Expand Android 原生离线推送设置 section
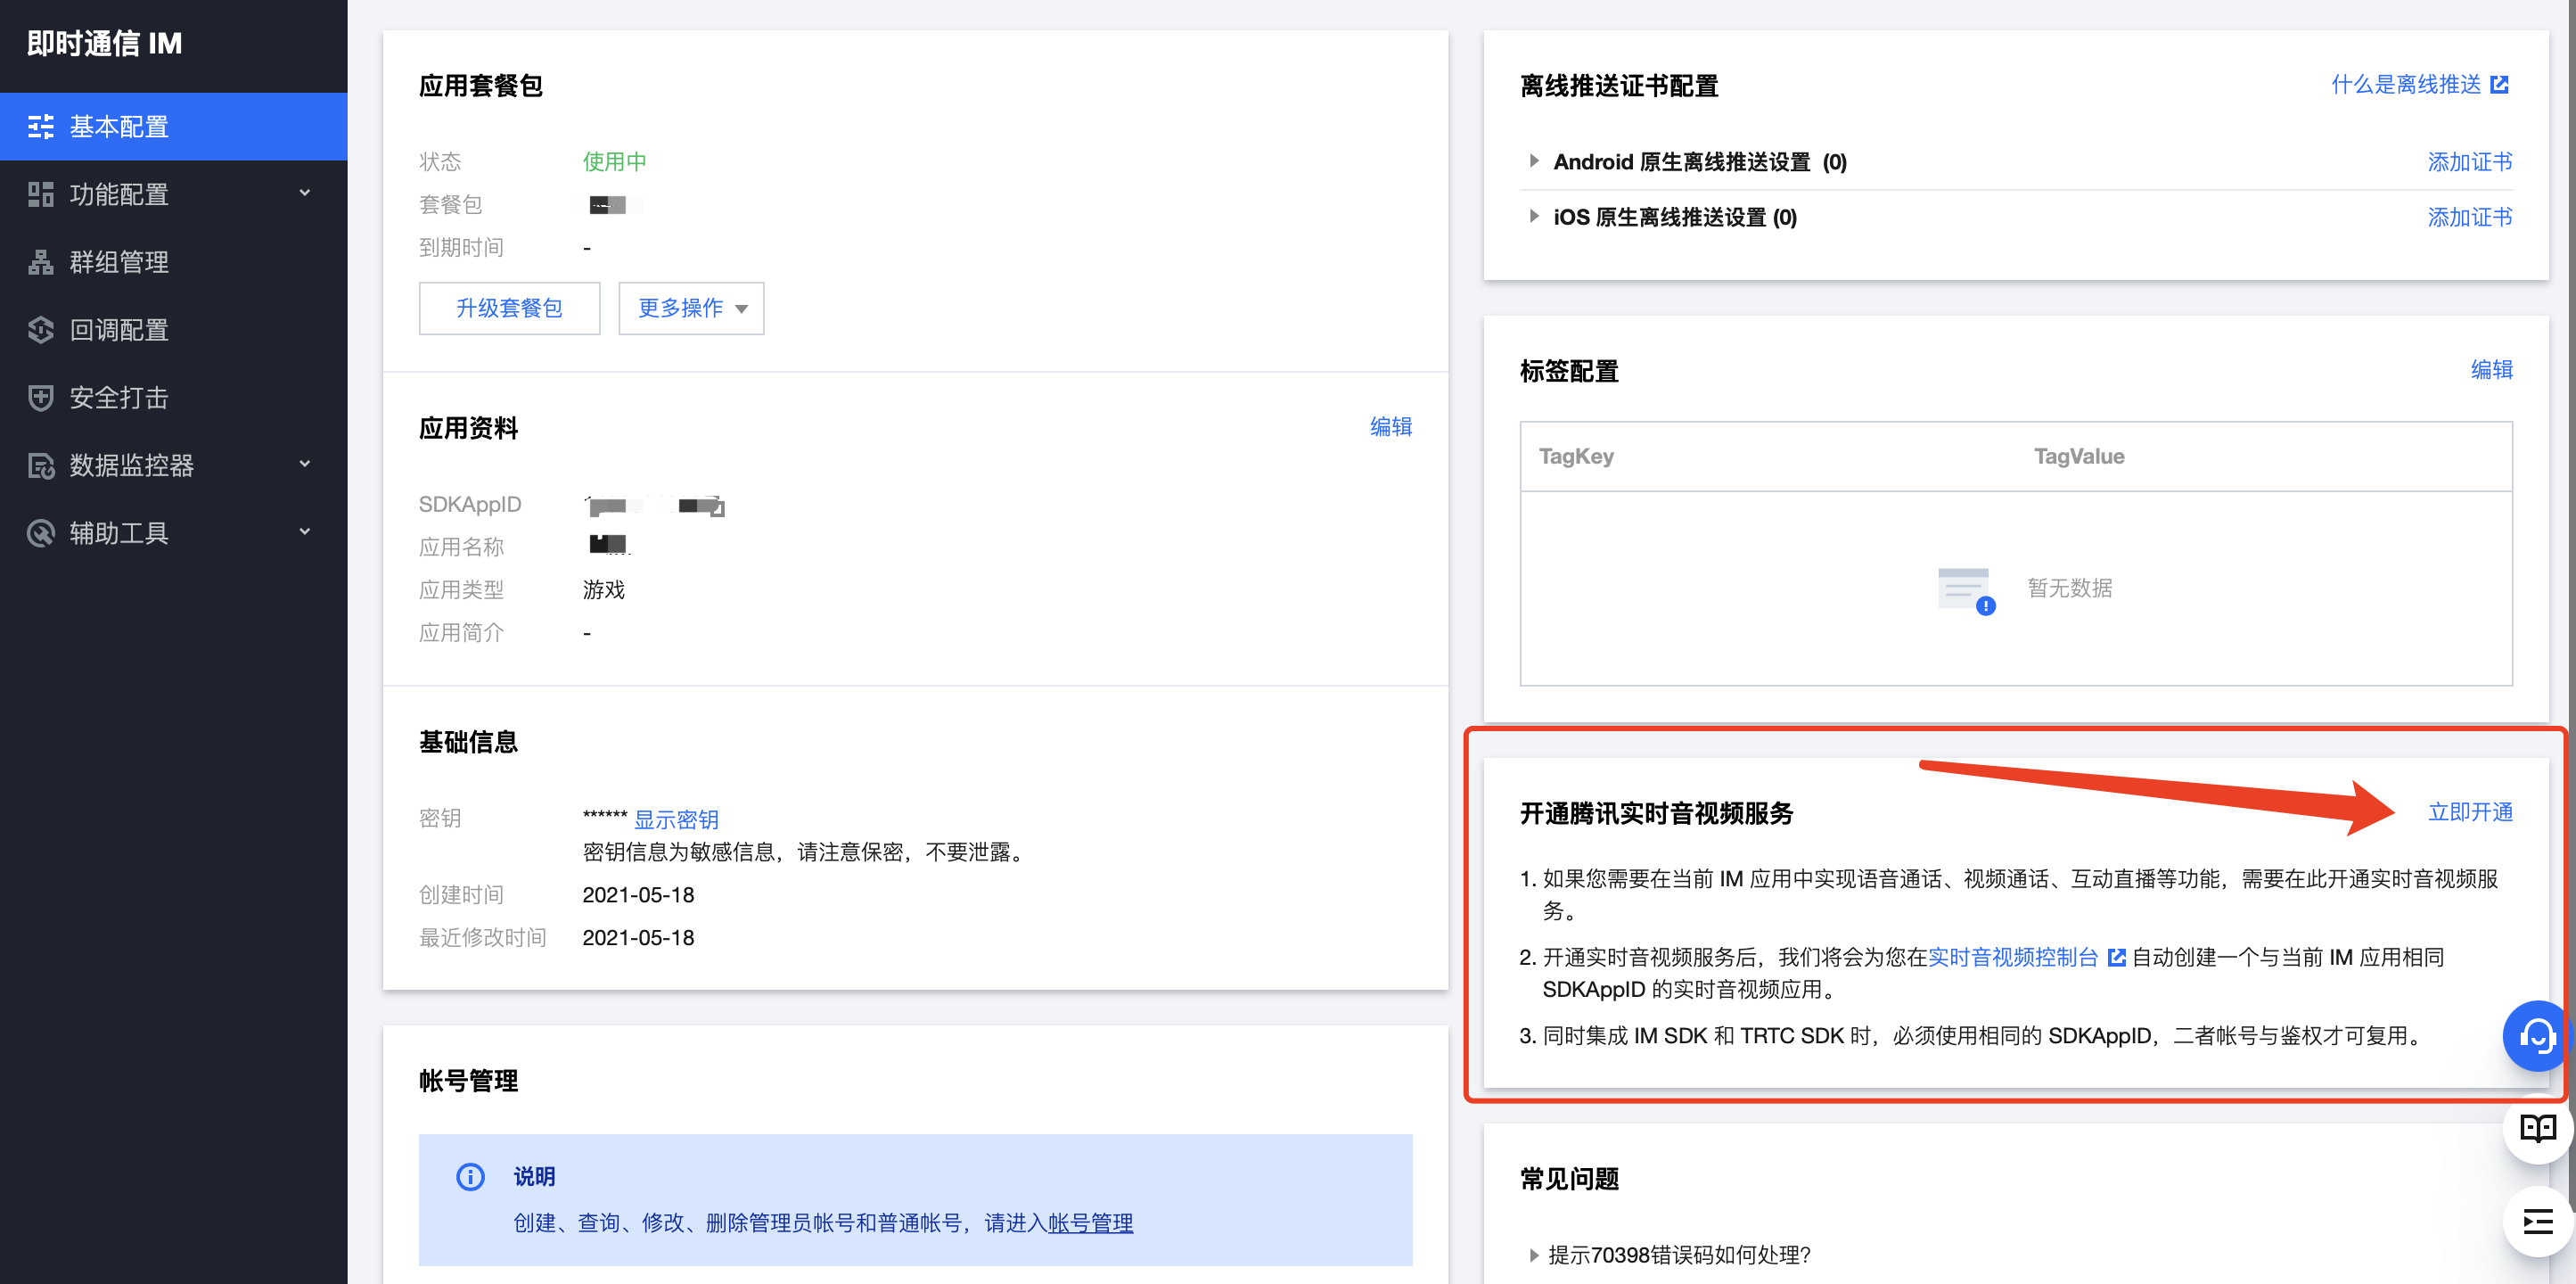Viewport: 2576px width, 1284px height. 1533,161
